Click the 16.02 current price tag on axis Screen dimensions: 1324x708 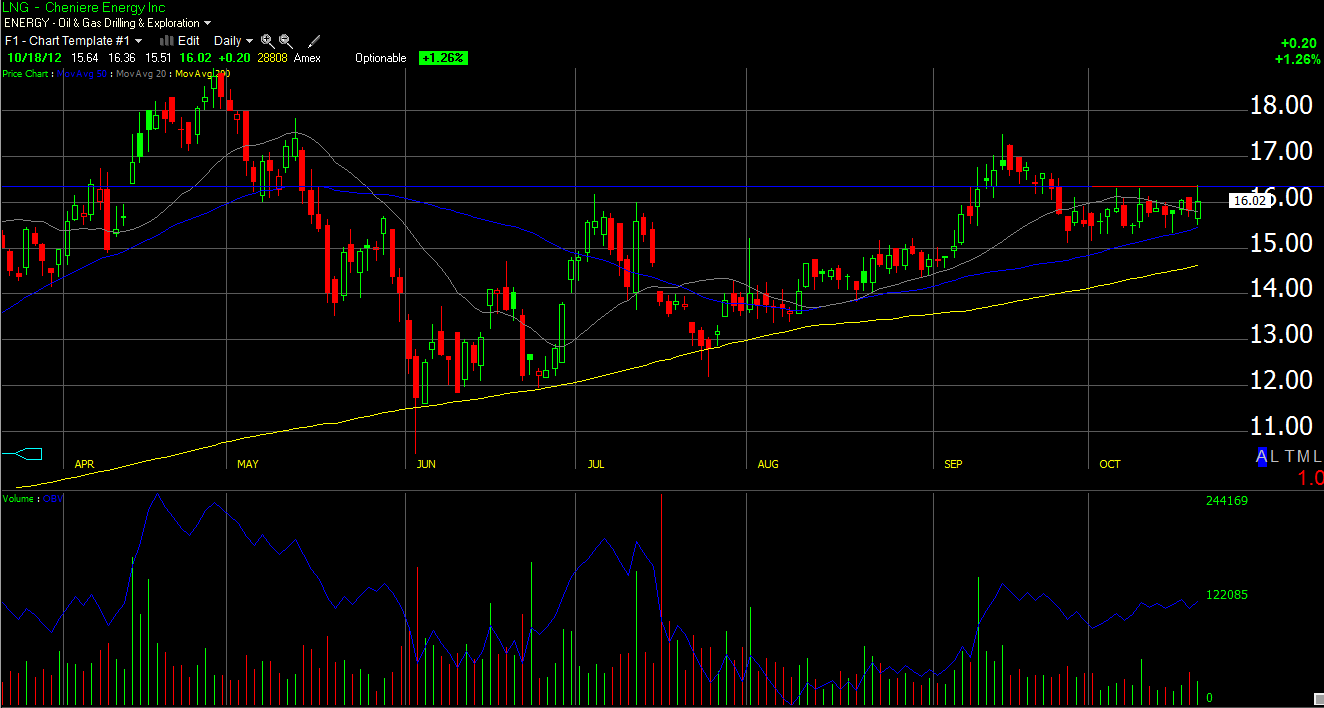point(1249,200)
